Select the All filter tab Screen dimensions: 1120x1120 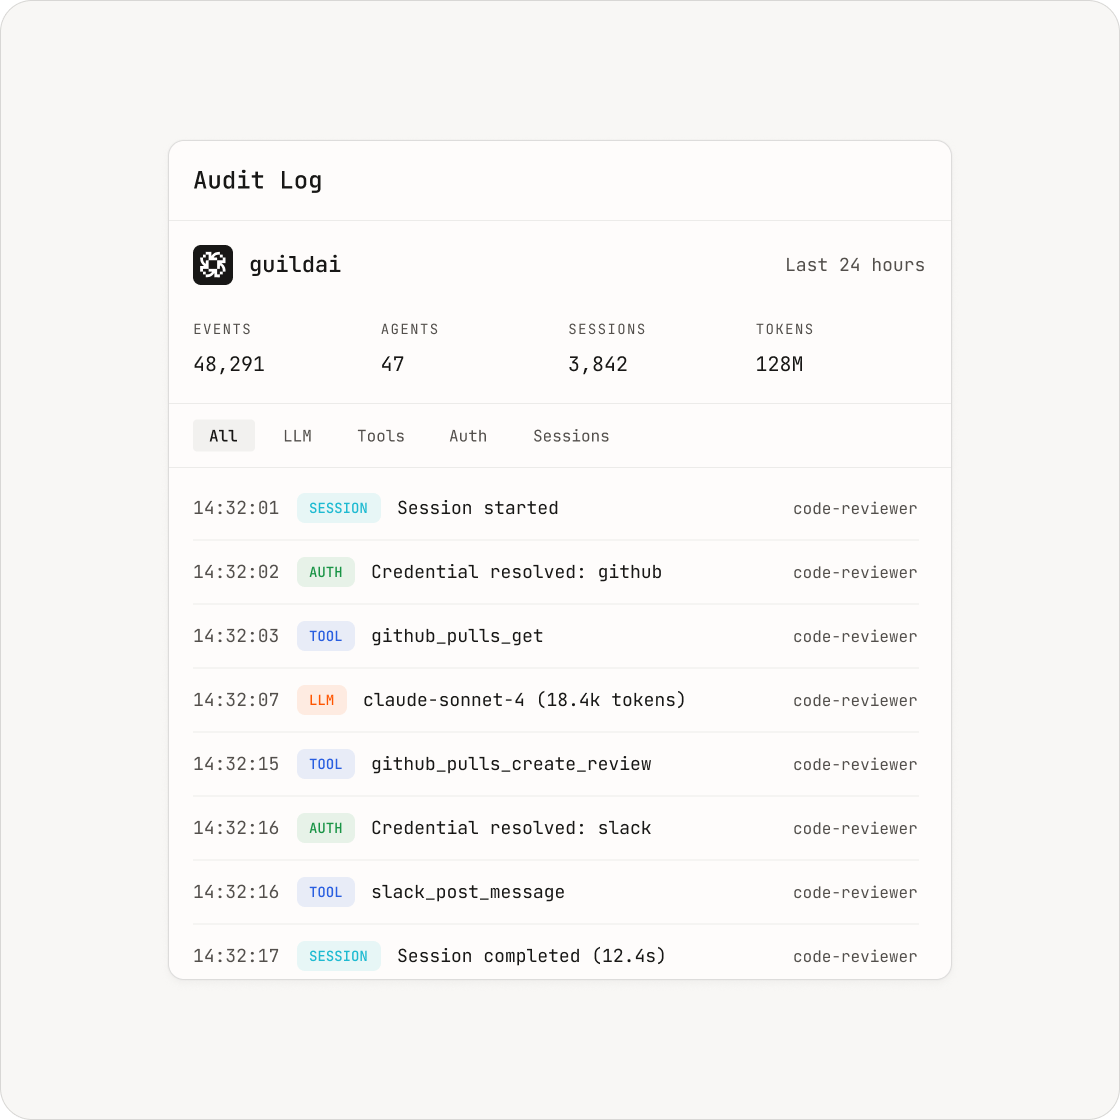point(224,436)
